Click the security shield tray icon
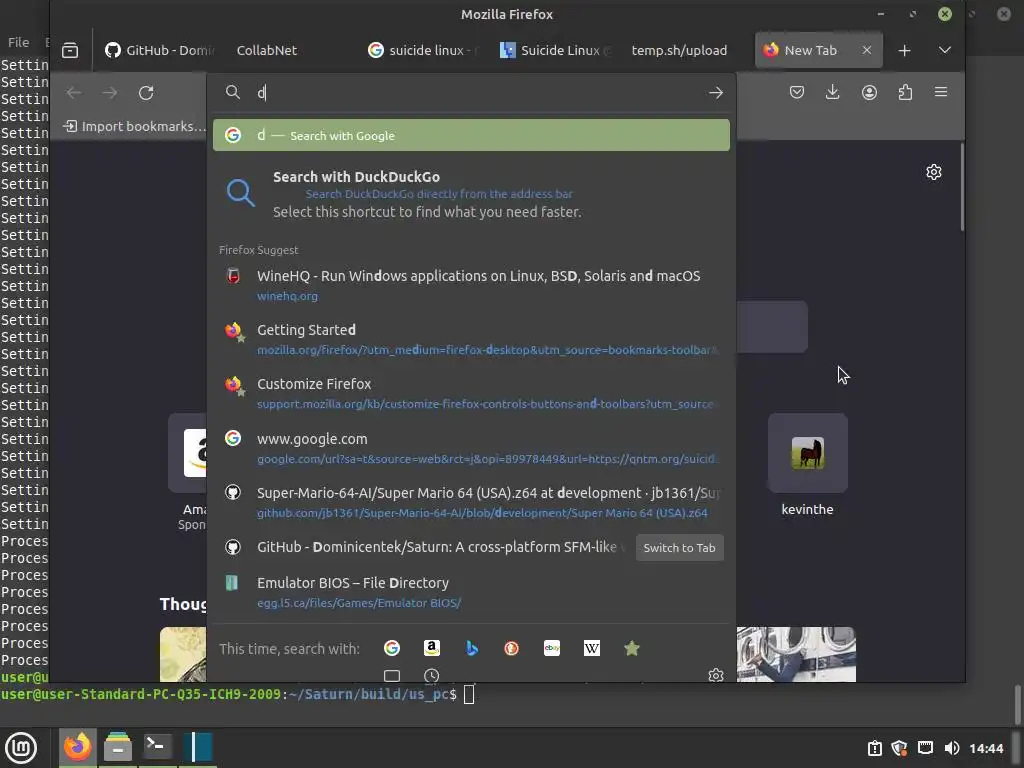The height and width of the screenshot is (768, 1024). pyautogui.click(x=899, y=748)
